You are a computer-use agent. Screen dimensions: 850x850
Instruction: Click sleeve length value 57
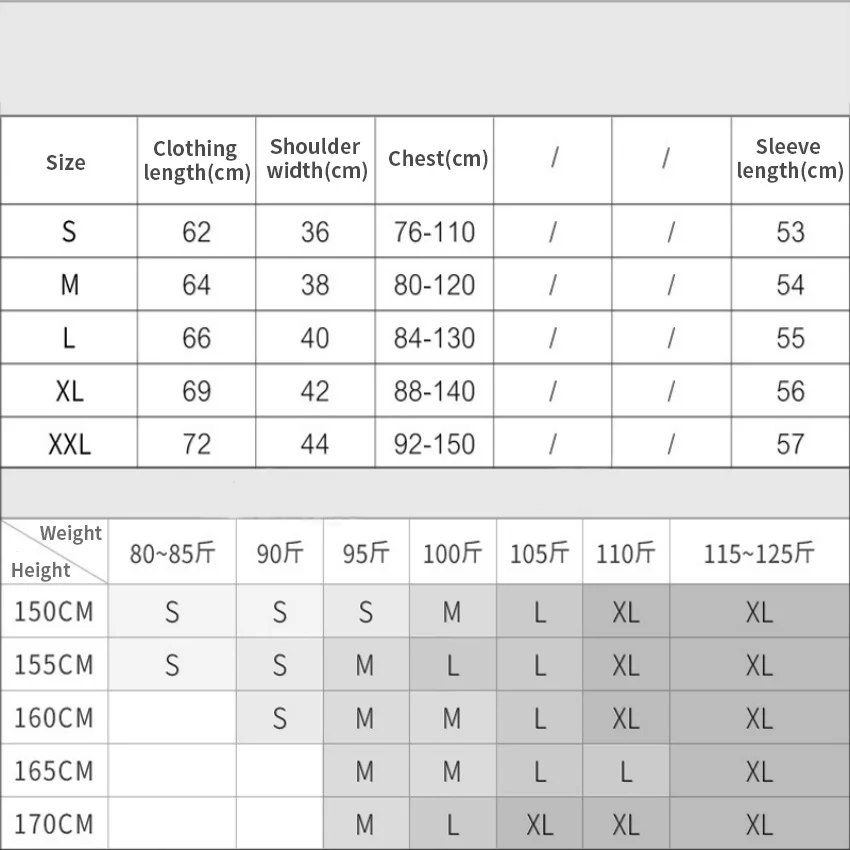tap(790, 444)
